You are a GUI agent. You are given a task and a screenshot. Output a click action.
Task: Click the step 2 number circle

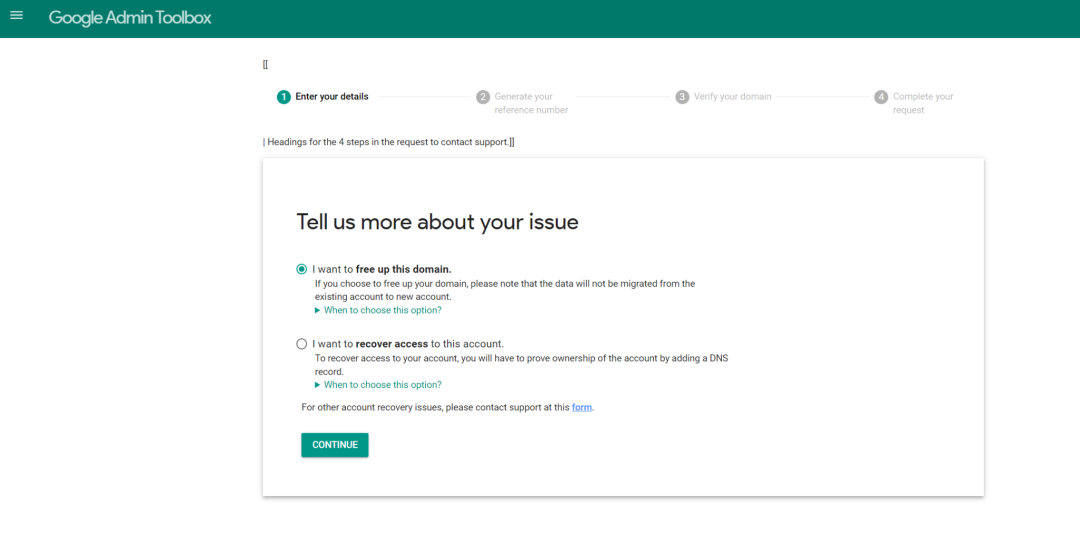(483, 97)
